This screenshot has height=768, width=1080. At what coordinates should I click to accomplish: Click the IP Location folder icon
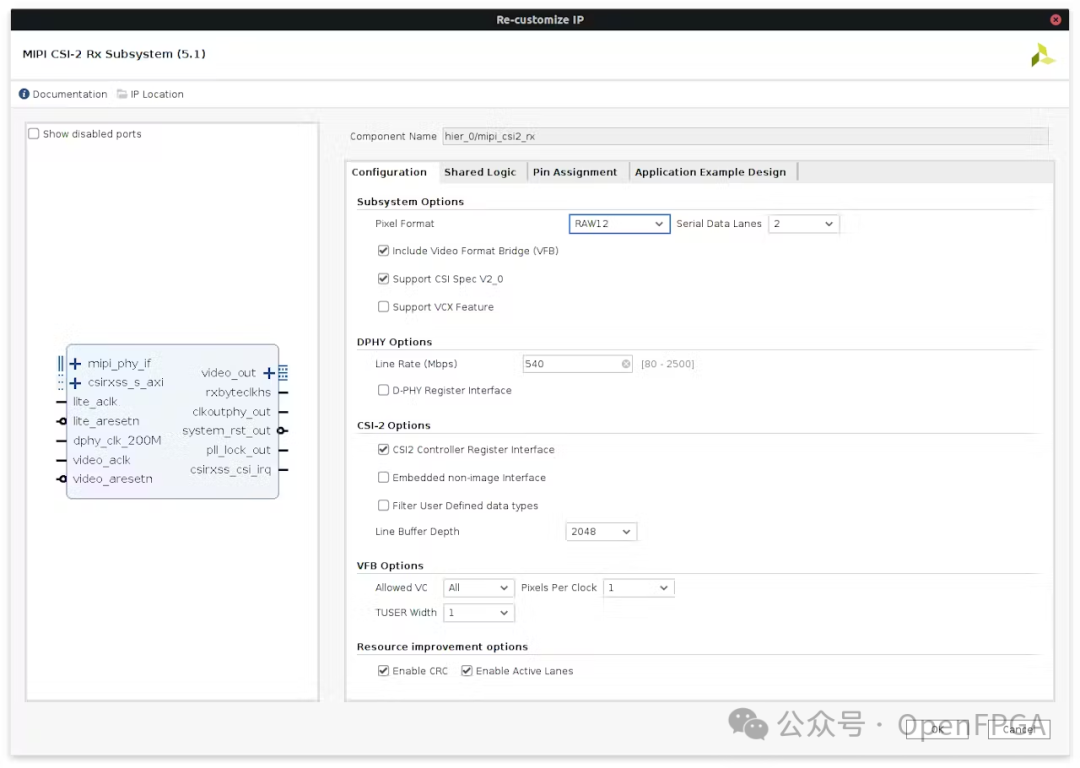pyautogui.click(x=122, y=94)
